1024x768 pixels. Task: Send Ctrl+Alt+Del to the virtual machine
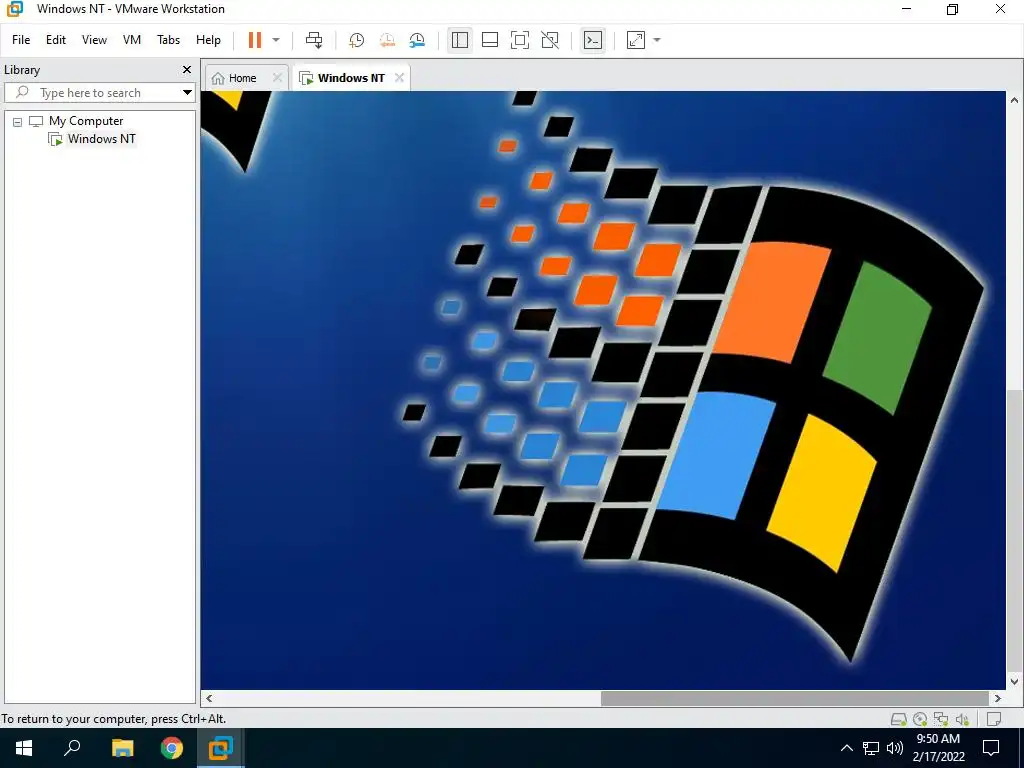pos(314,40)
